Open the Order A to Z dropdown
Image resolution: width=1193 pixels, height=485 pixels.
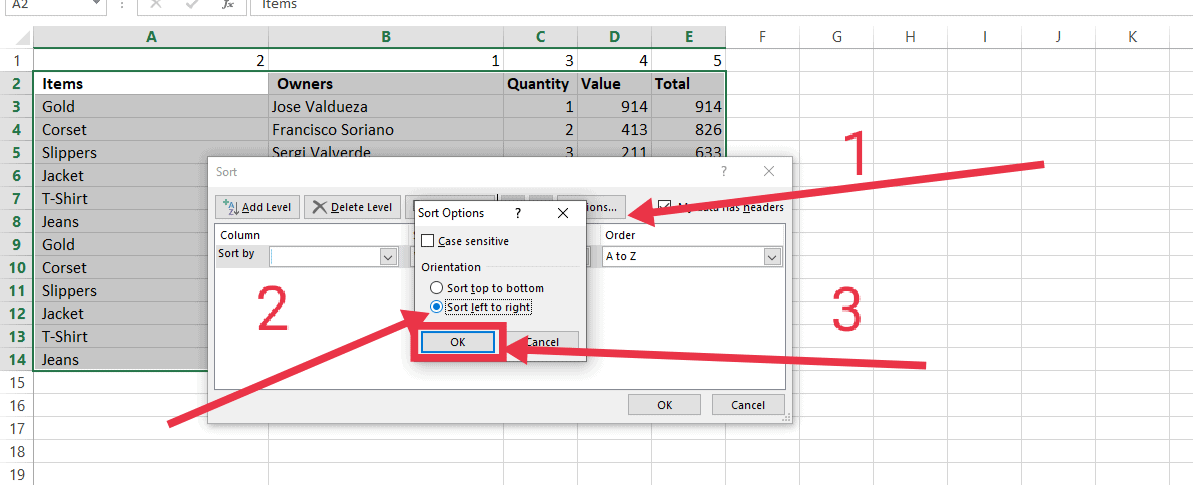771,257
